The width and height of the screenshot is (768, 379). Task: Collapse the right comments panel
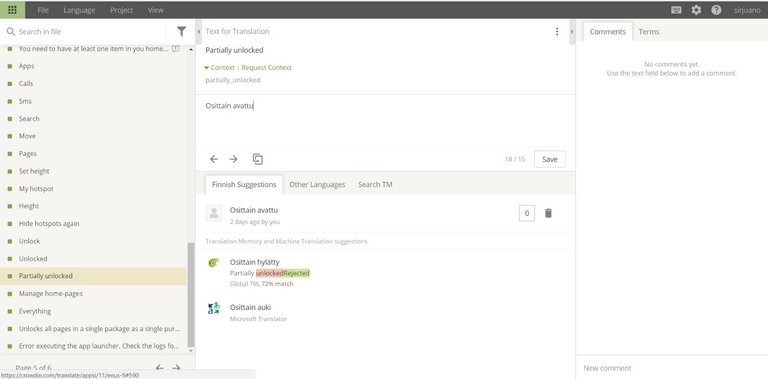tap(572, 31)
